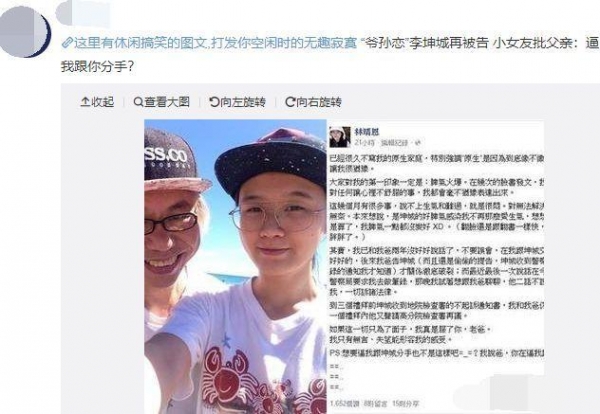Click the 15 shares count in the embedded post
The image size is (600, 414).
coord(406,403)
